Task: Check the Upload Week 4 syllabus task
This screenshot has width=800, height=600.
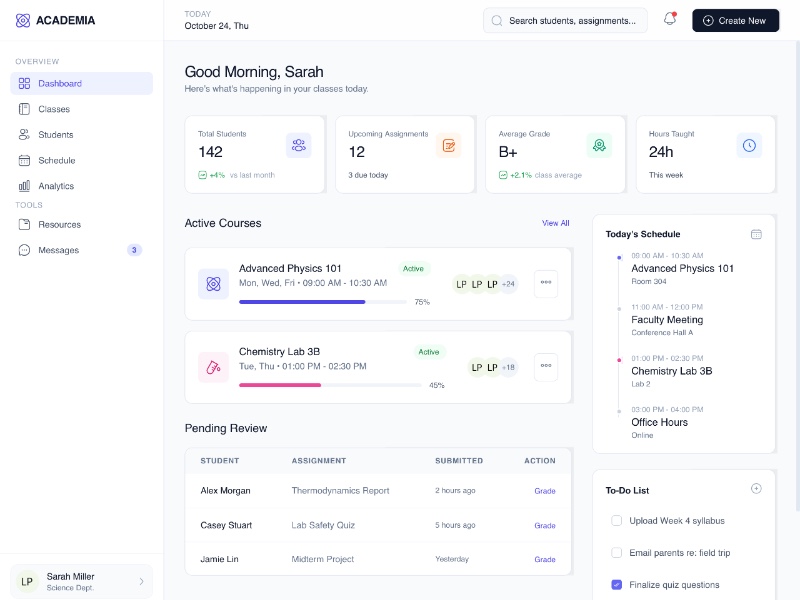Action: coord(616,521)
